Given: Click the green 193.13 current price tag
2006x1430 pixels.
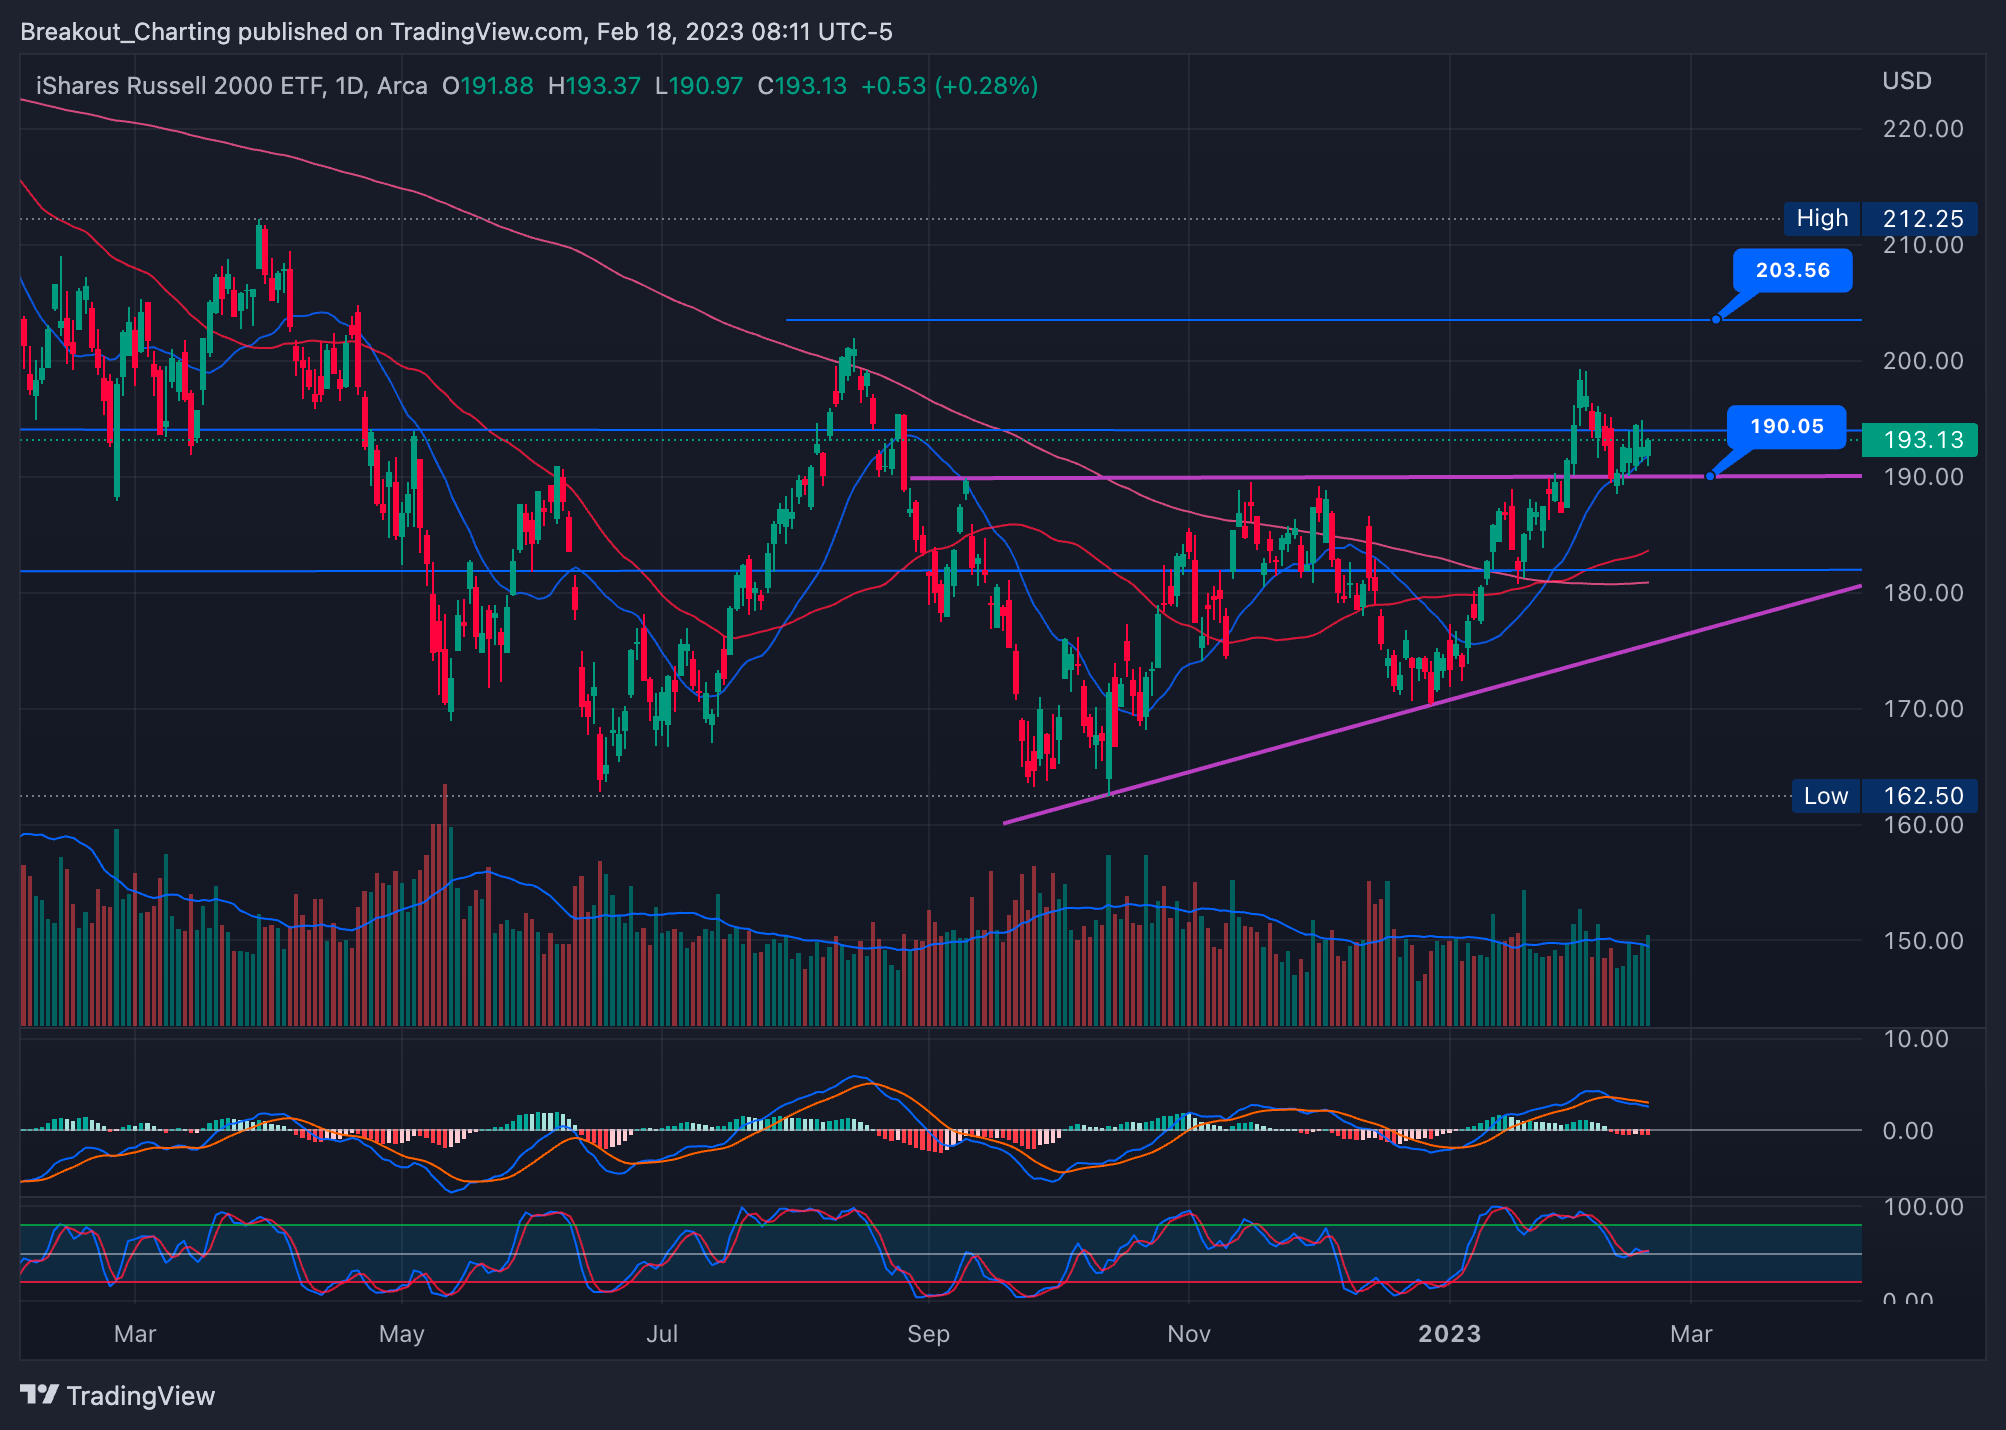Looking at the screenshot, I should point(1922,440).
